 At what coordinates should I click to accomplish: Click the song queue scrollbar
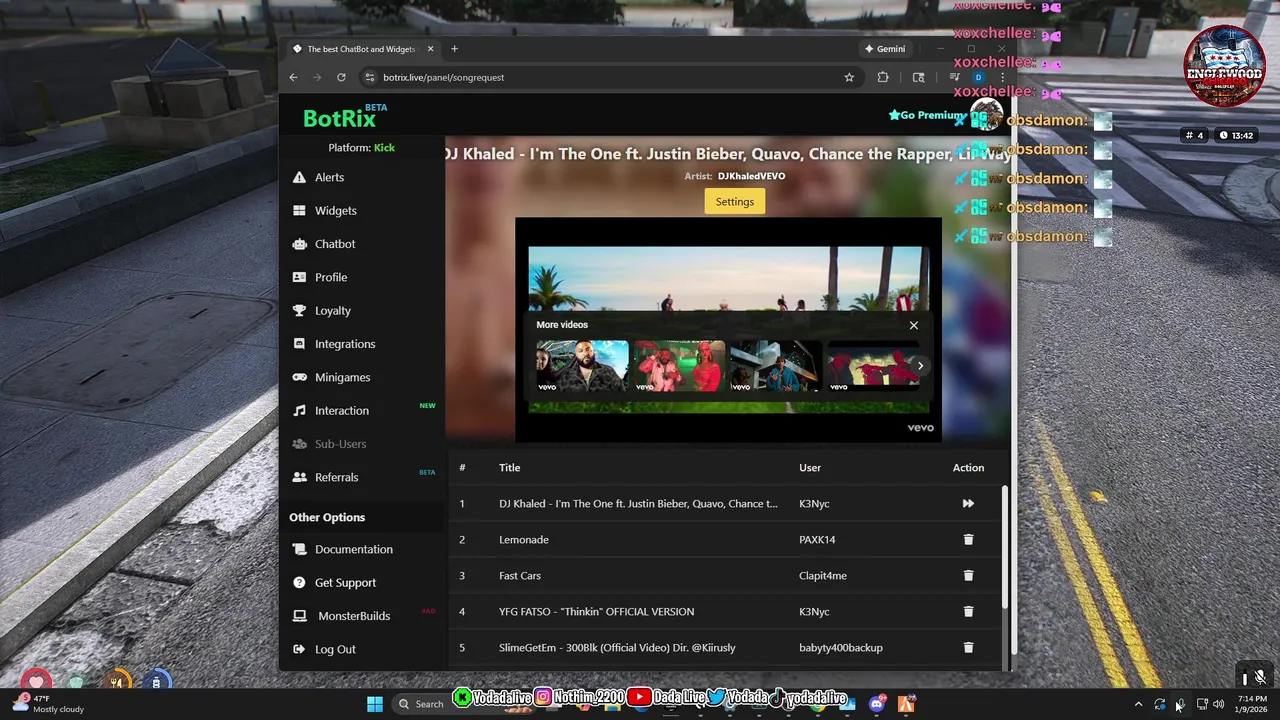coord(1004,545)
